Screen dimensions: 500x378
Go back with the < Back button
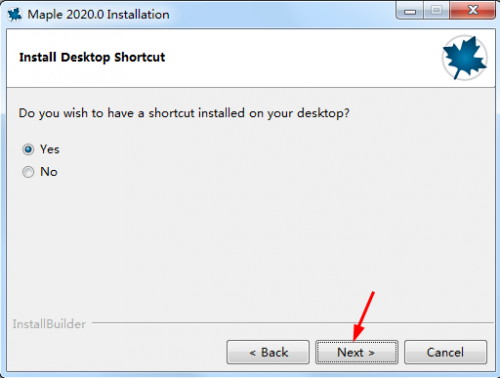point(268,352)
